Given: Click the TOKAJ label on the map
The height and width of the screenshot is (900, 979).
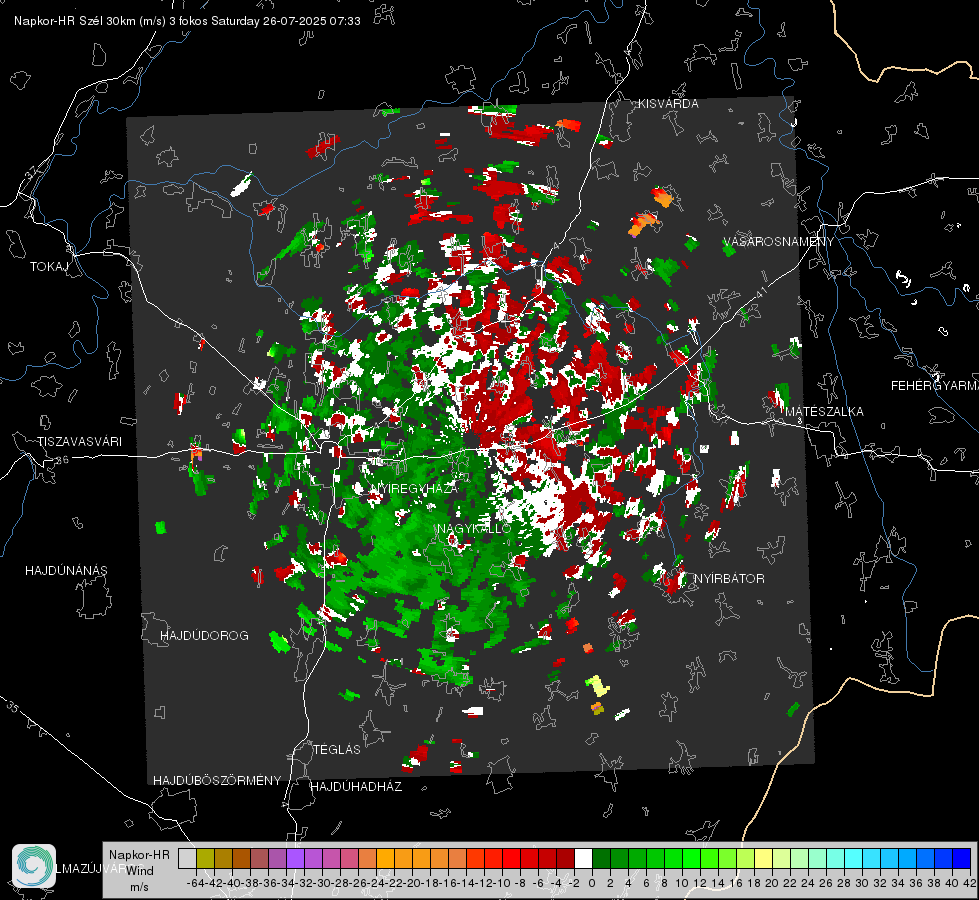Looking at the screenshot, I should pos(49,267).
